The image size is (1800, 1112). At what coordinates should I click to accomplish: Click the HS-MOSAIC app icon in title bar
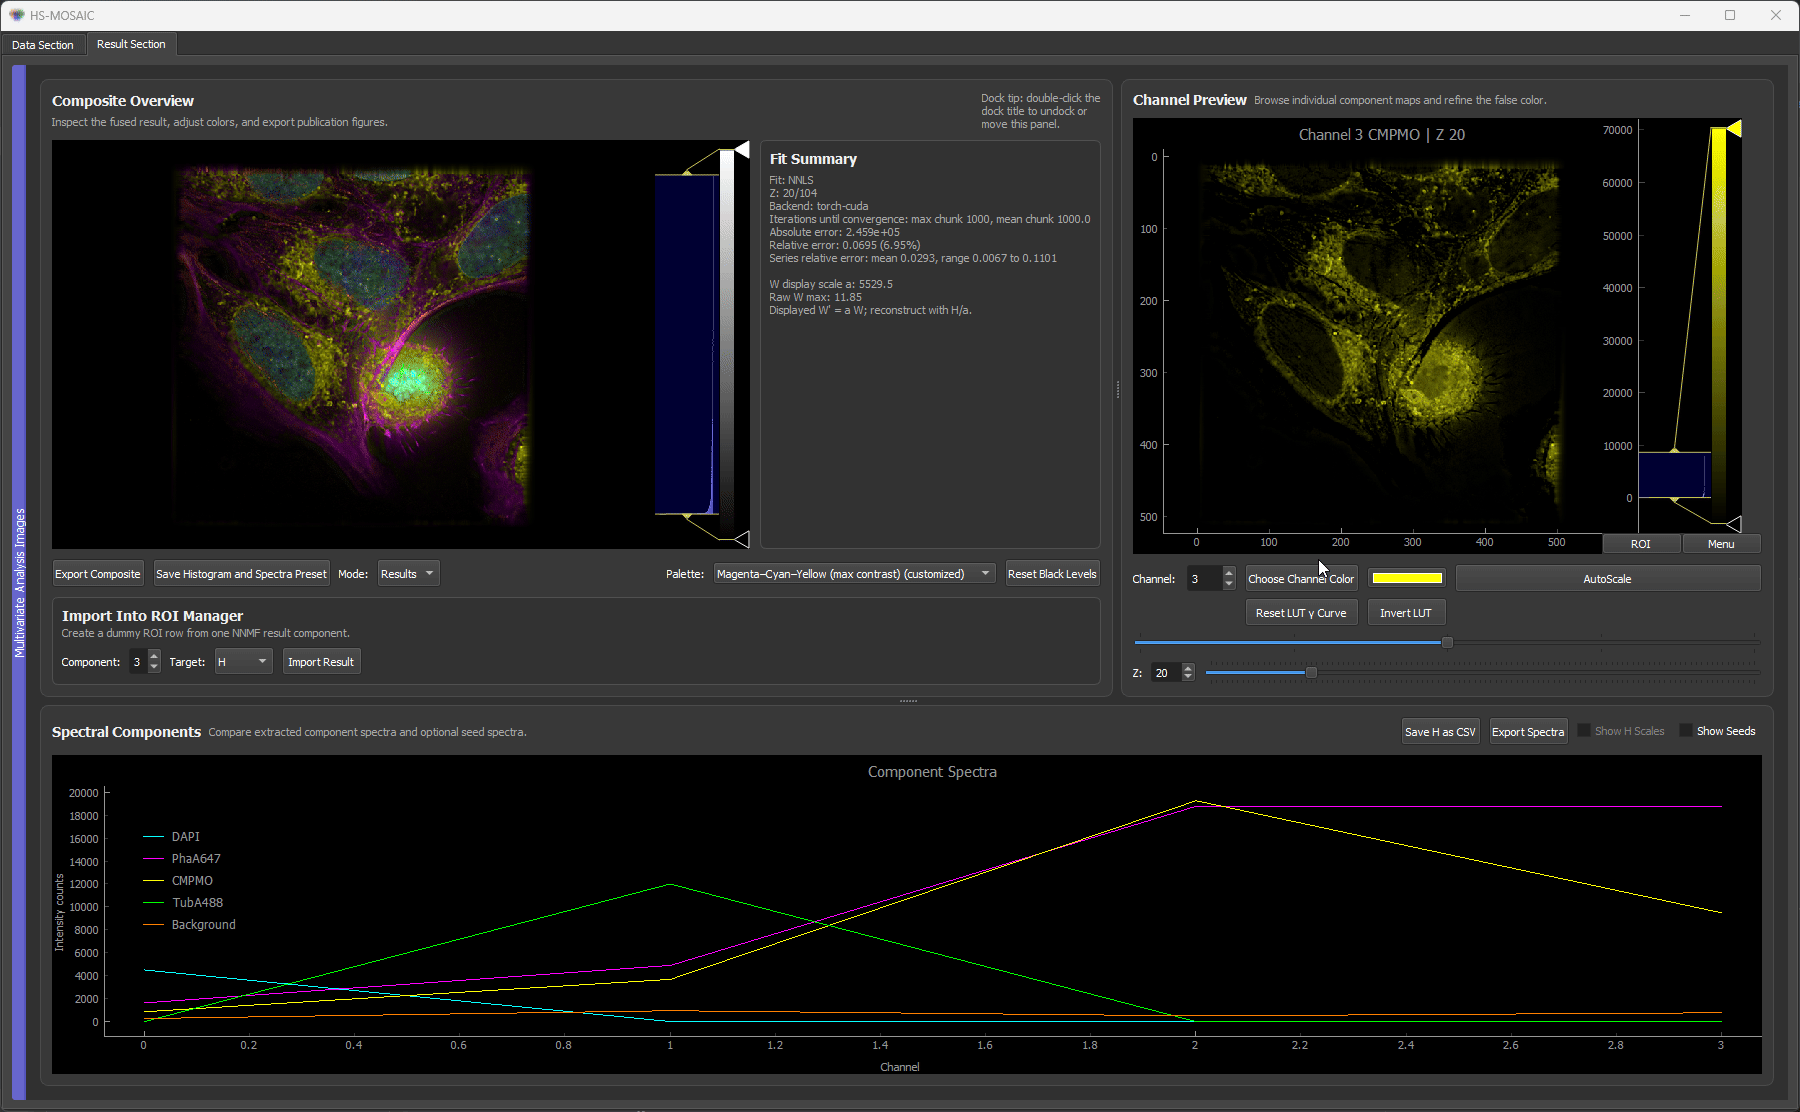pos(16,15)
